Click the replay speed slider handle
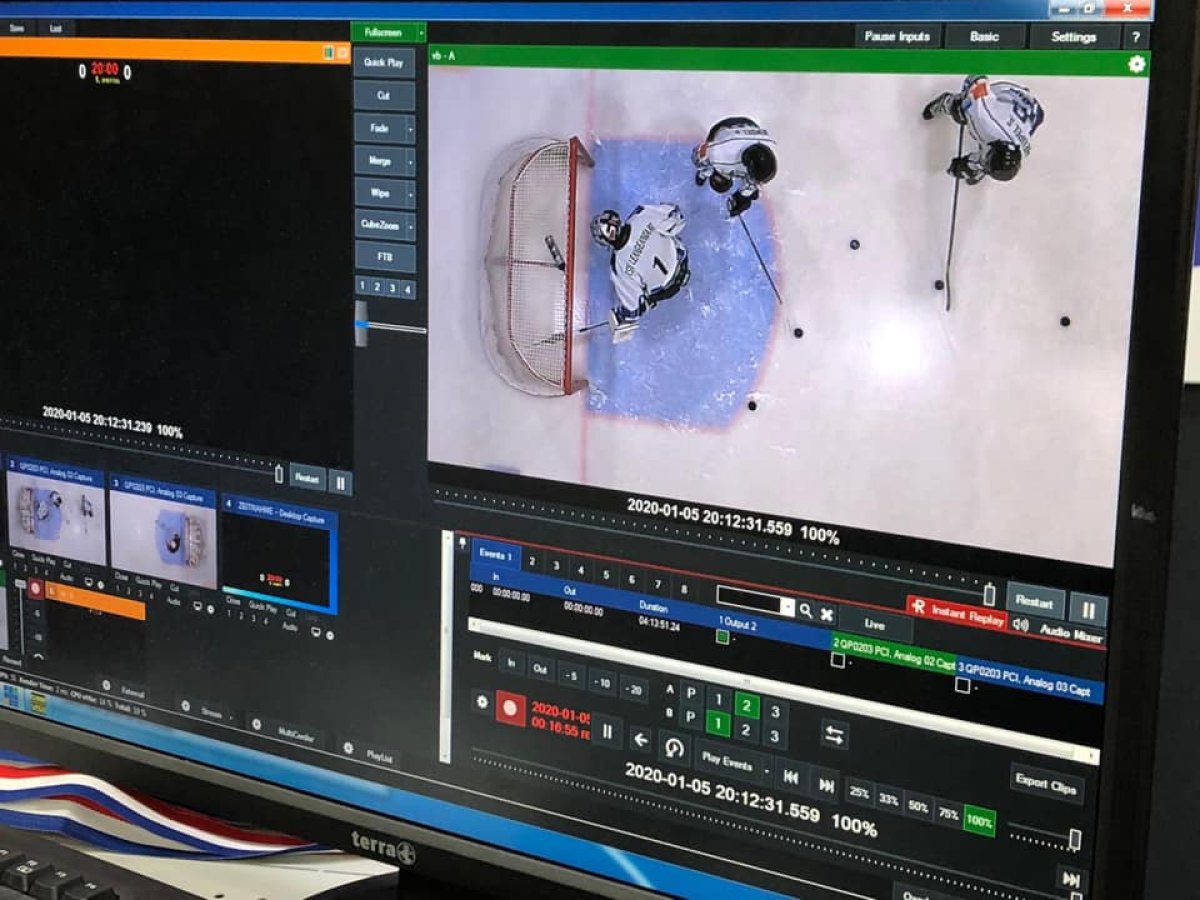 [1075, 838]
